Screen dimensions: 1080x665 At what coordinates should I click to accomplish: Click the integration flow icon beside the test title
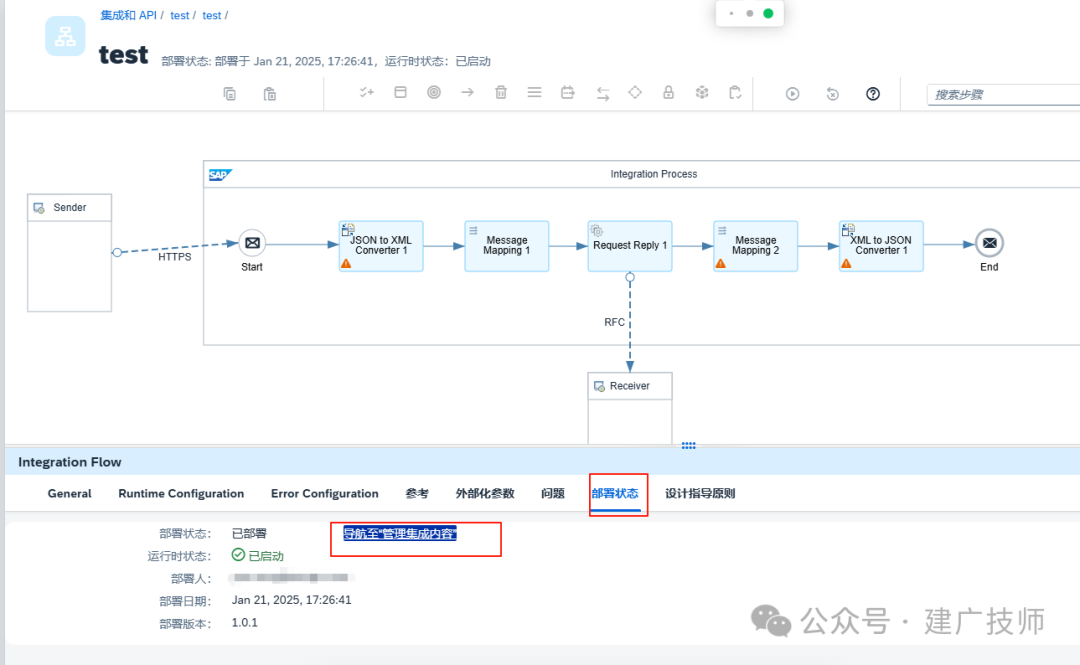pos(65,36)
